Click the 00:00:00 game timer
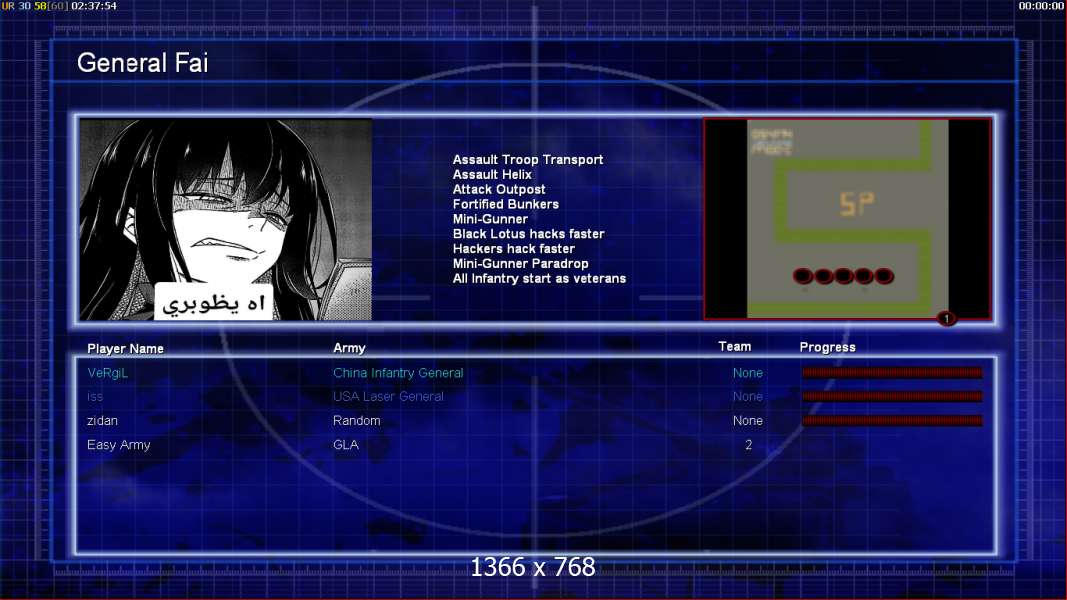 click(x=1041, y=6)
